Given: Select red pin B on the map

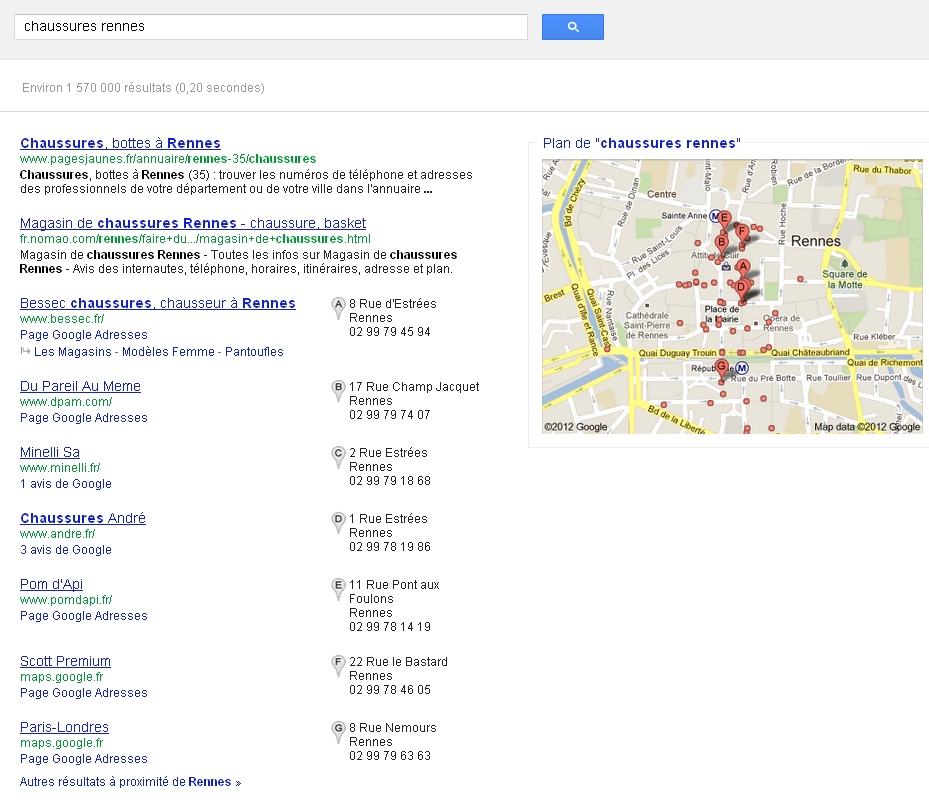Looking at the screenshot, I should tap(721, 244).
